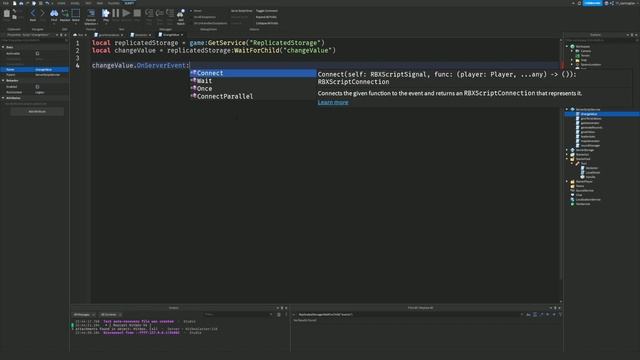640x360 pixels.
Task: Click the Collaborate button
Action: (x=592, y=3)
